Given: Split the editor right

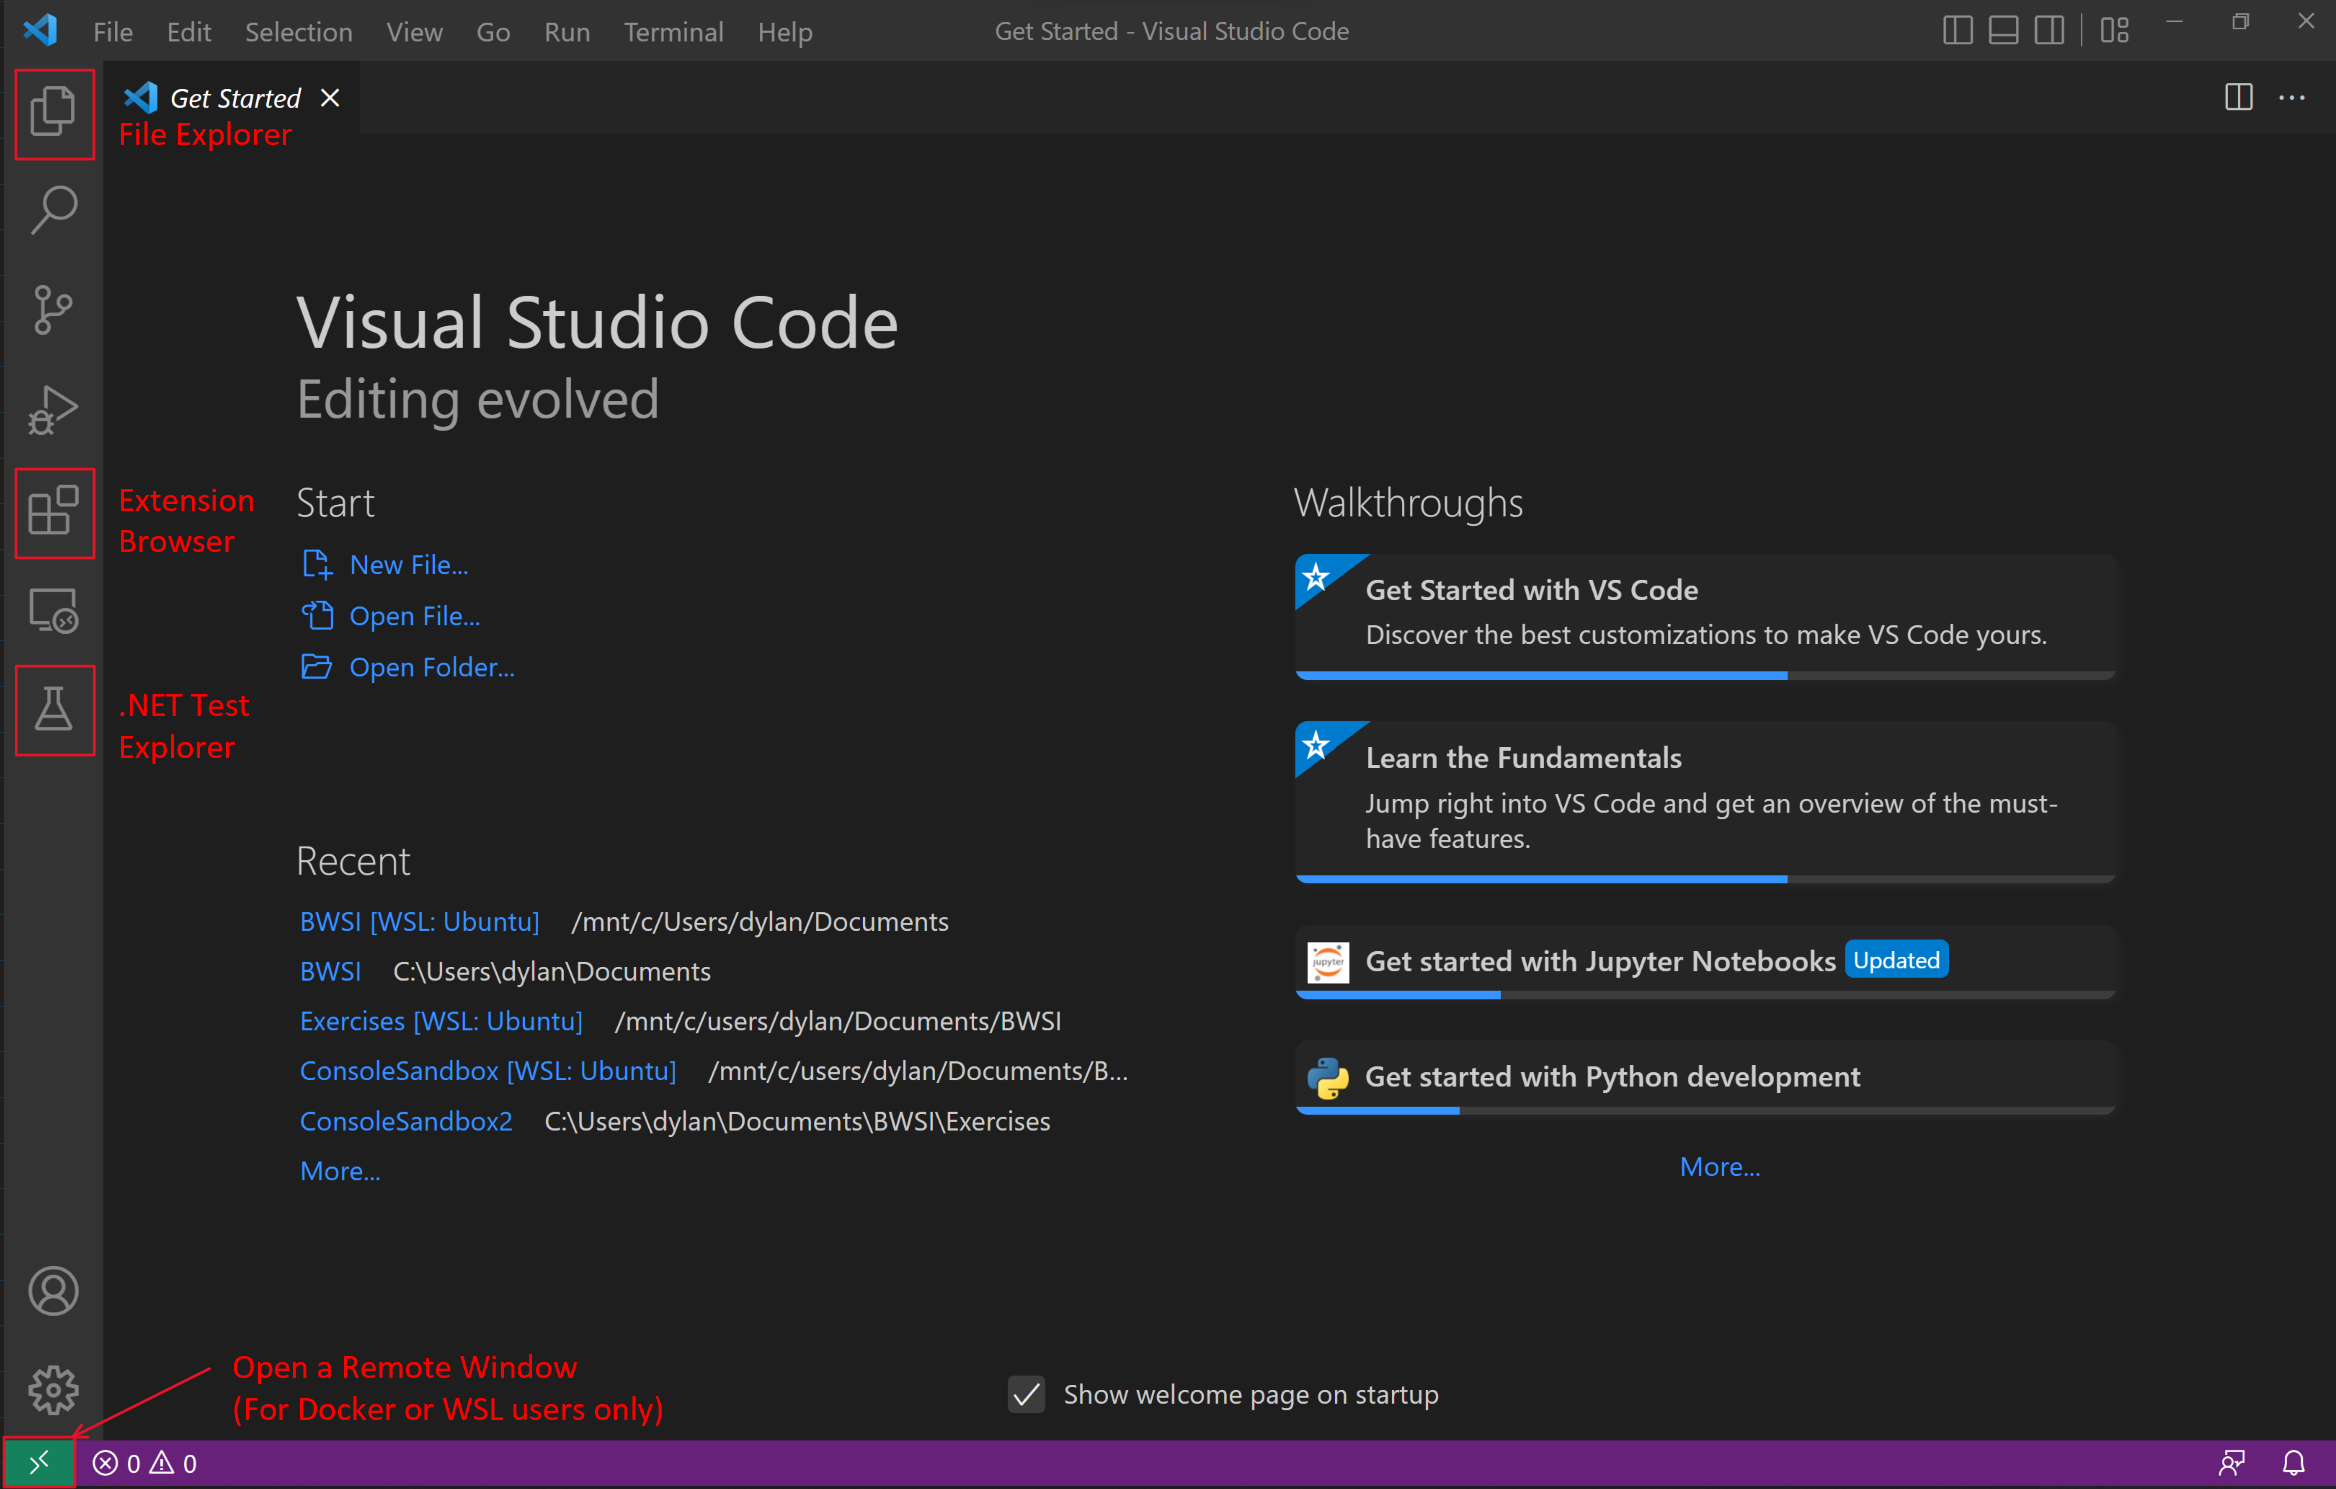Looking at the screenshot, I should (2238, 98).
